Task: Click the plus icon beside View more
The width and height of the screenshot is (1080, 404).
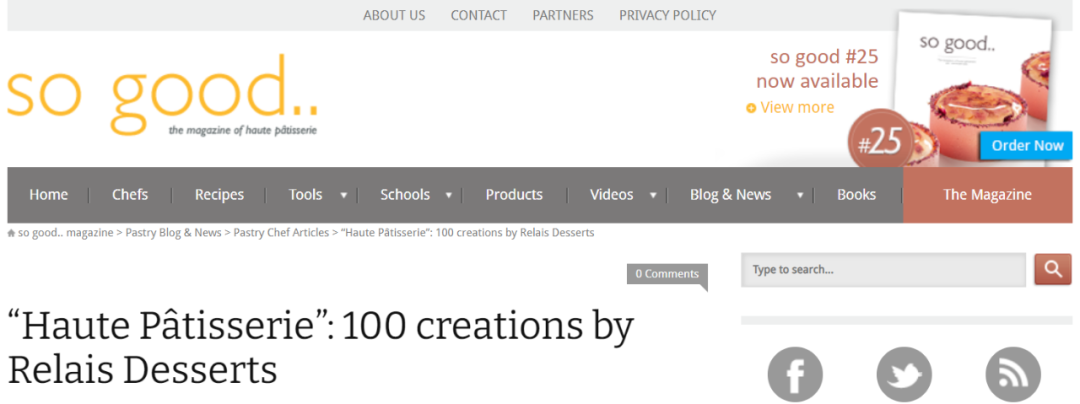Action: click(x=751, y=108)
